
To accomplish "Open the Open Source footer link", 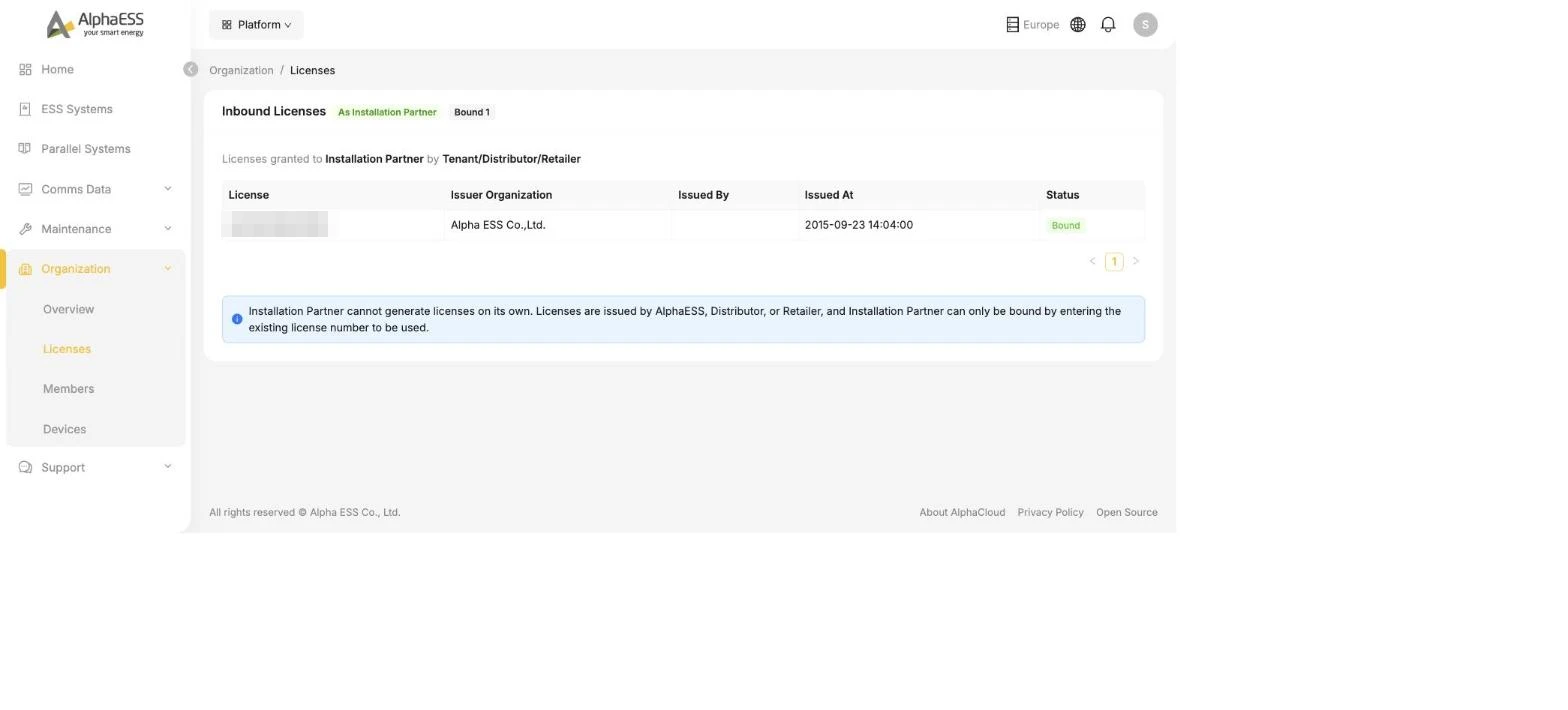I will [1126, 512].
